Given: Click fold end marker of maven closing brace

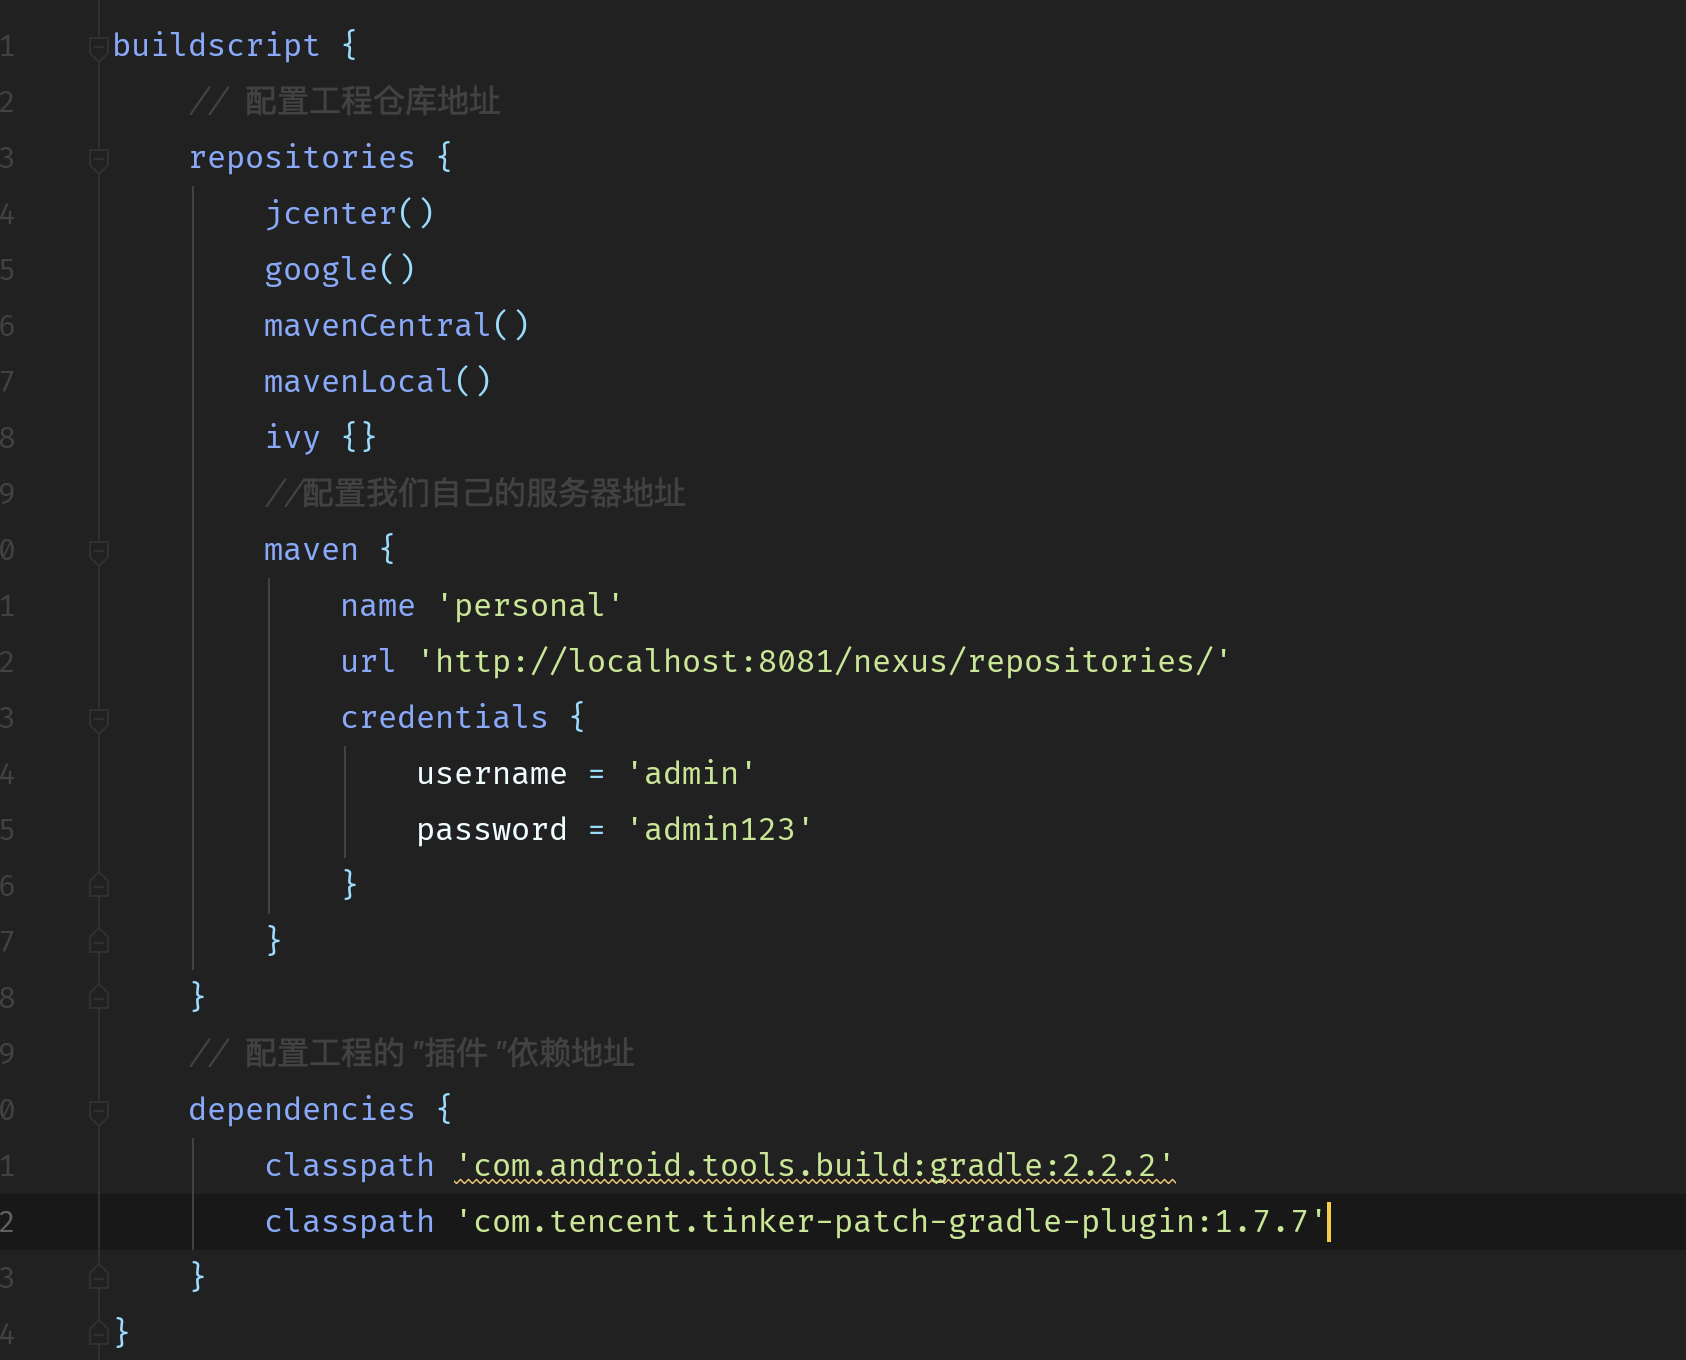Looking at the screenshot, I should (x=98, y=941).
